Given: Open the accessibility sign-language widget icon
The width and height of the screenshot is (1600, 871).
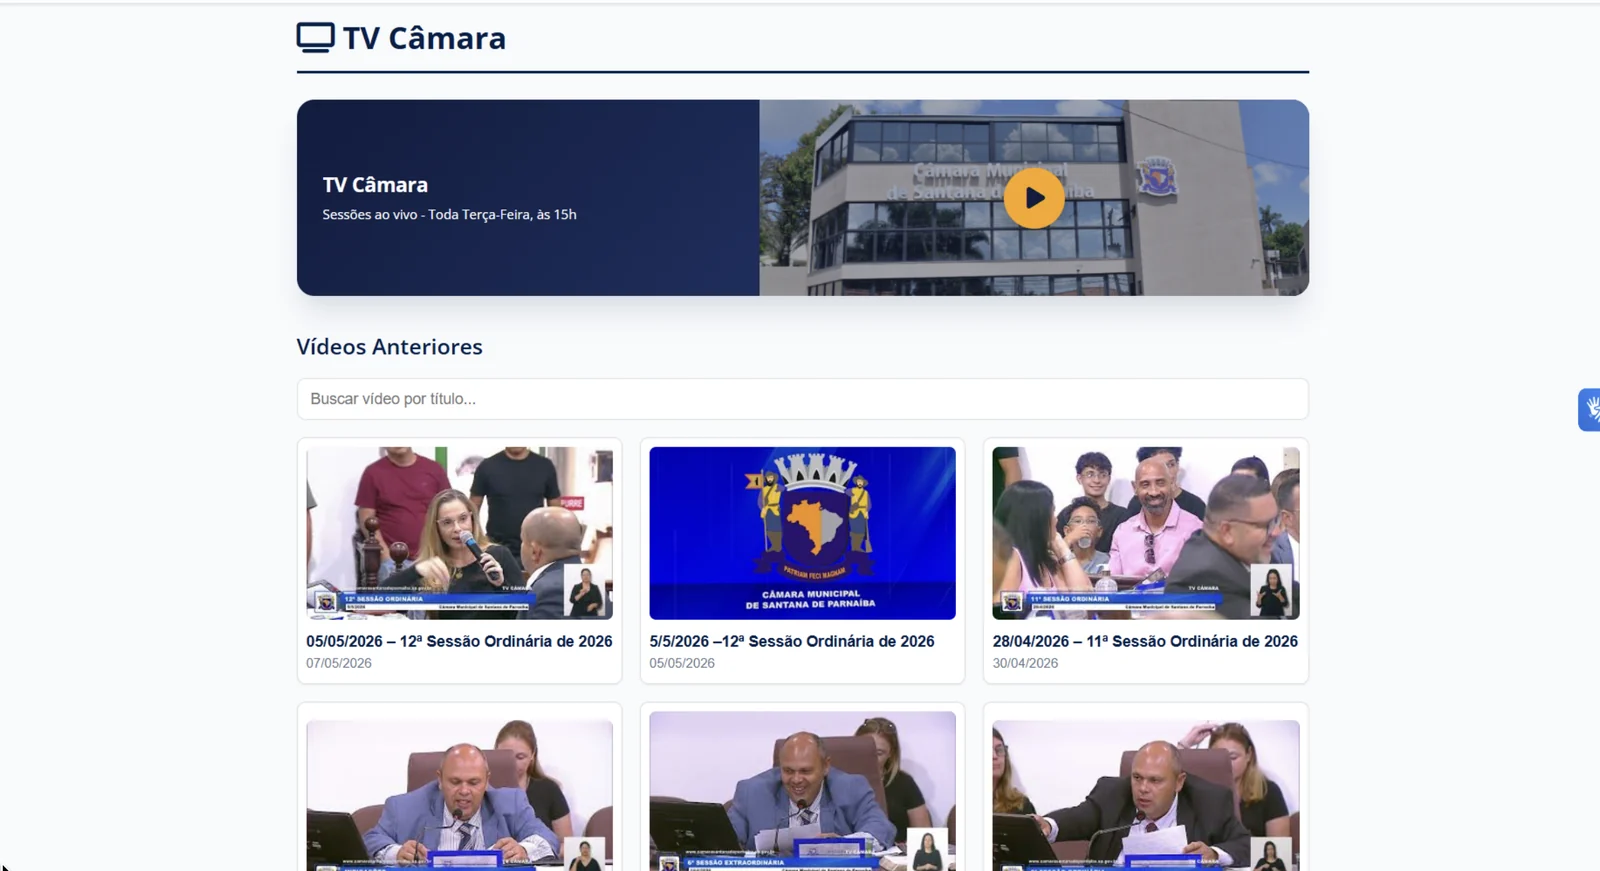Looking at the screenshot, I should [x=1590, y=409].
